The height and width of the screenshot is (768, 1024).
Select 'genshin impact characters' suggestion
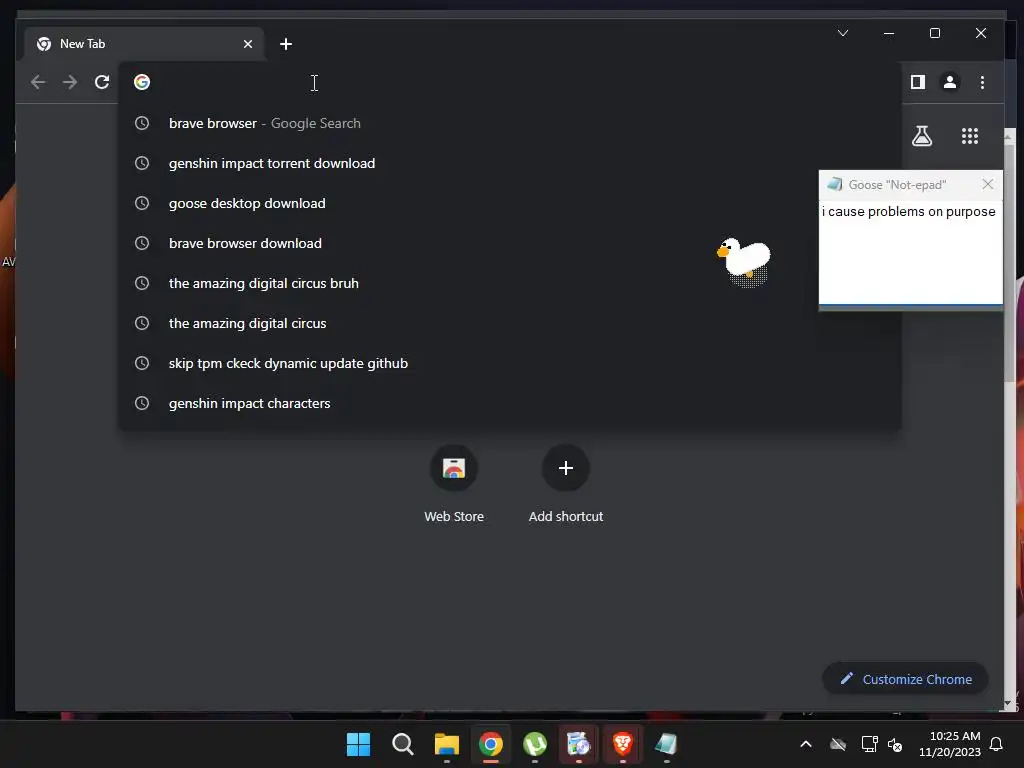[509, 403]
